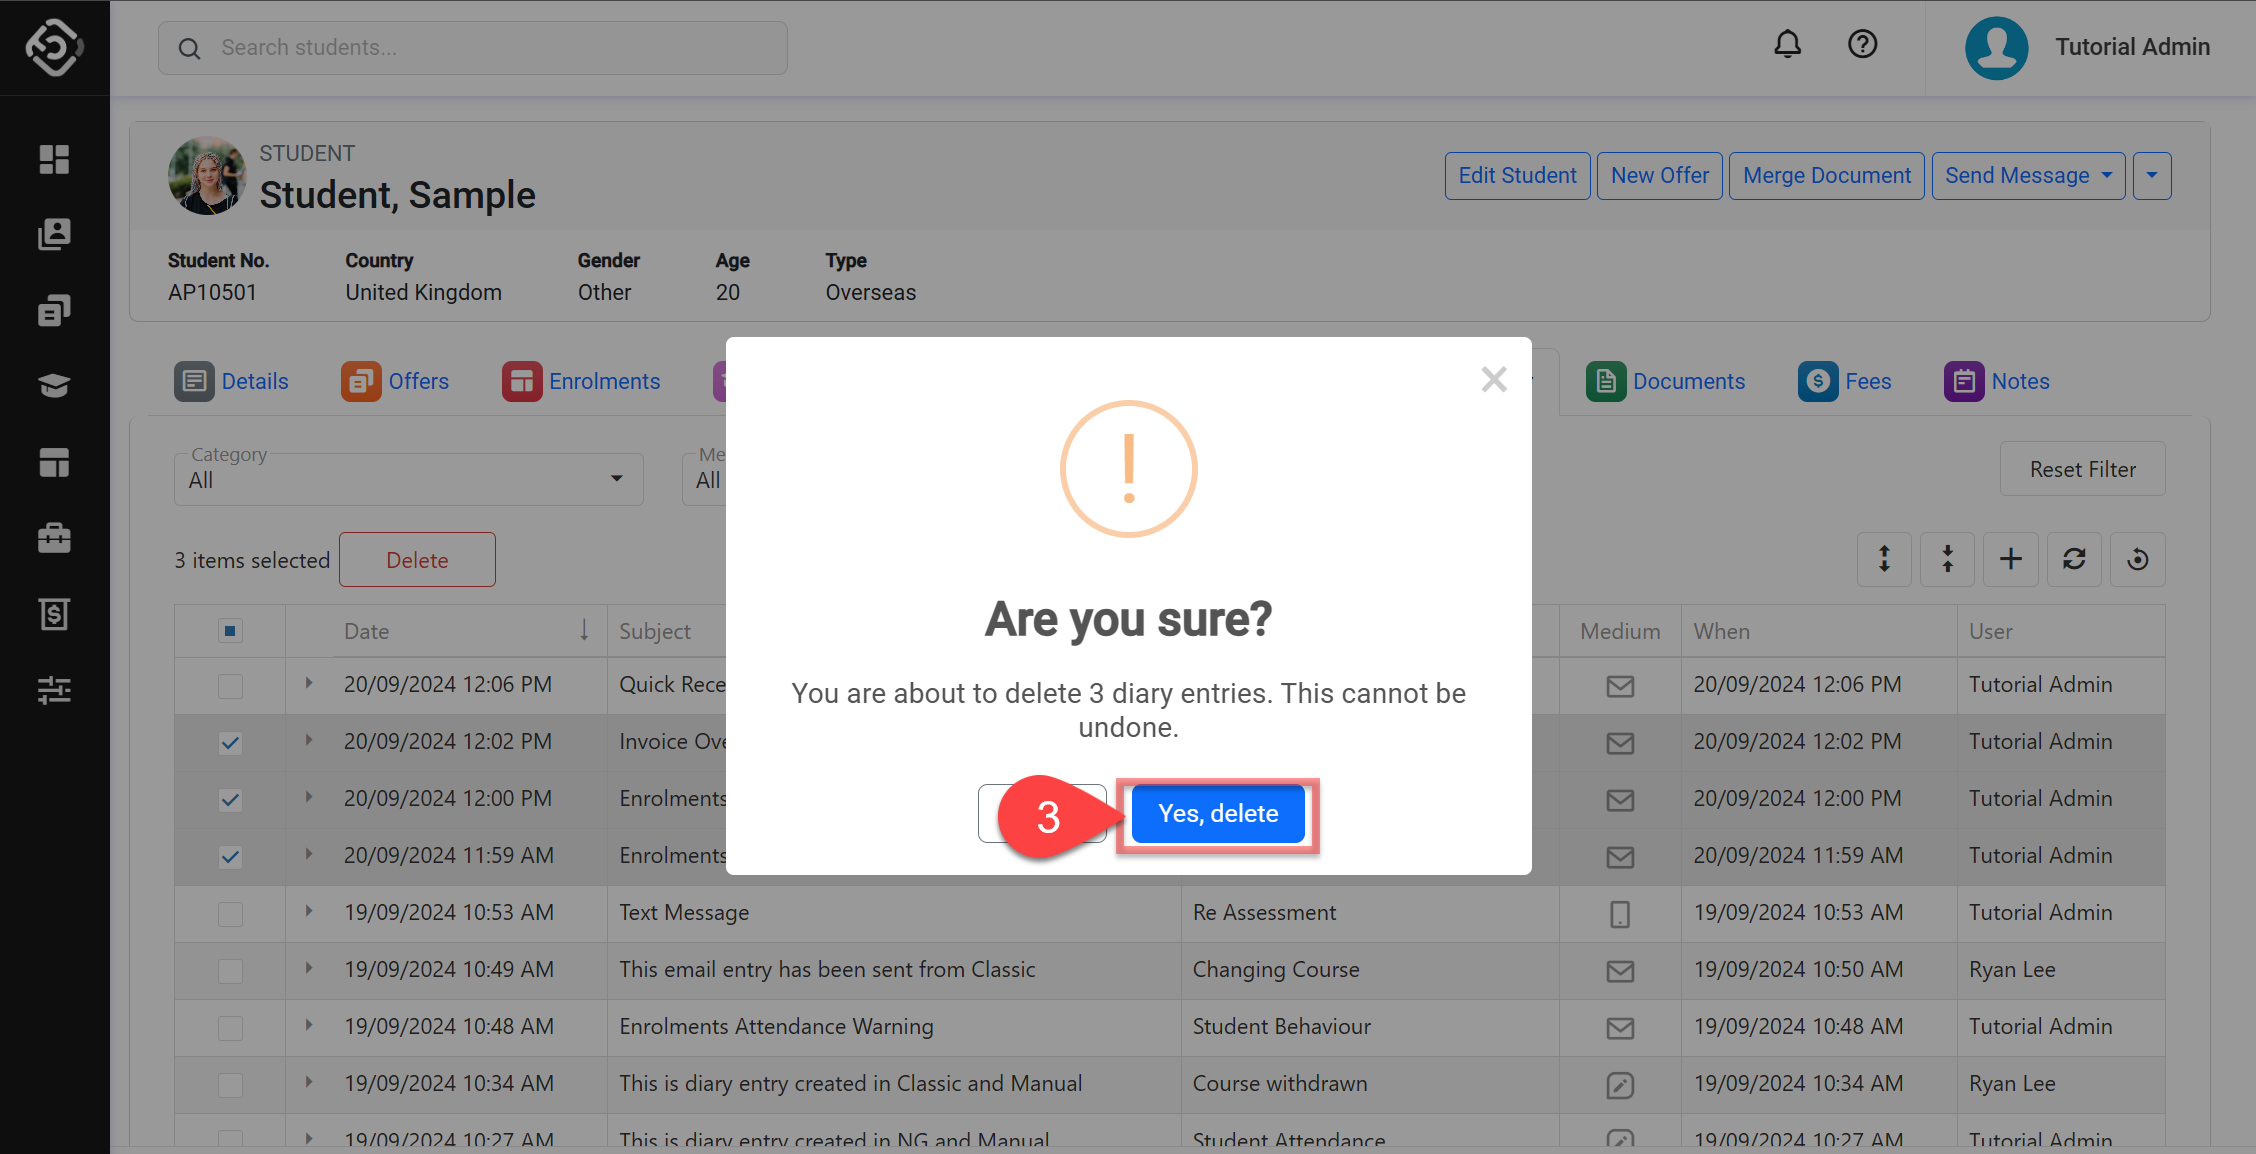The image size is (2256, 1154).
Task: Close the confirmation dialog with X
Action: 1494,379
